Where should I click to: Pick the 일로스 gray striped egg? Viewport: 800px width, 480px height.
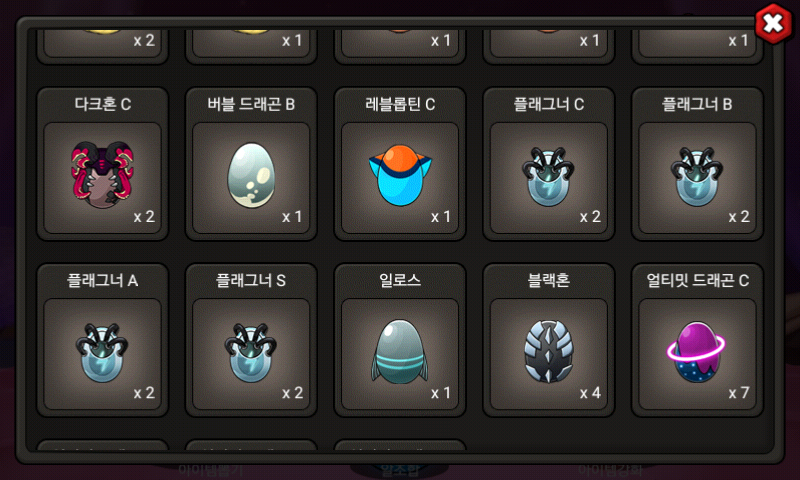coord(400,351)
